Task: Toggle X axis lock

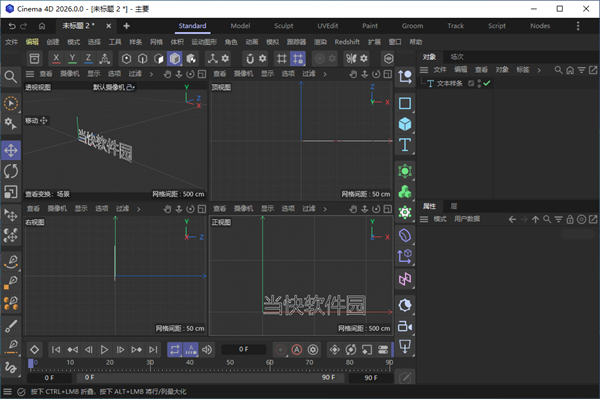Action: 56,59
